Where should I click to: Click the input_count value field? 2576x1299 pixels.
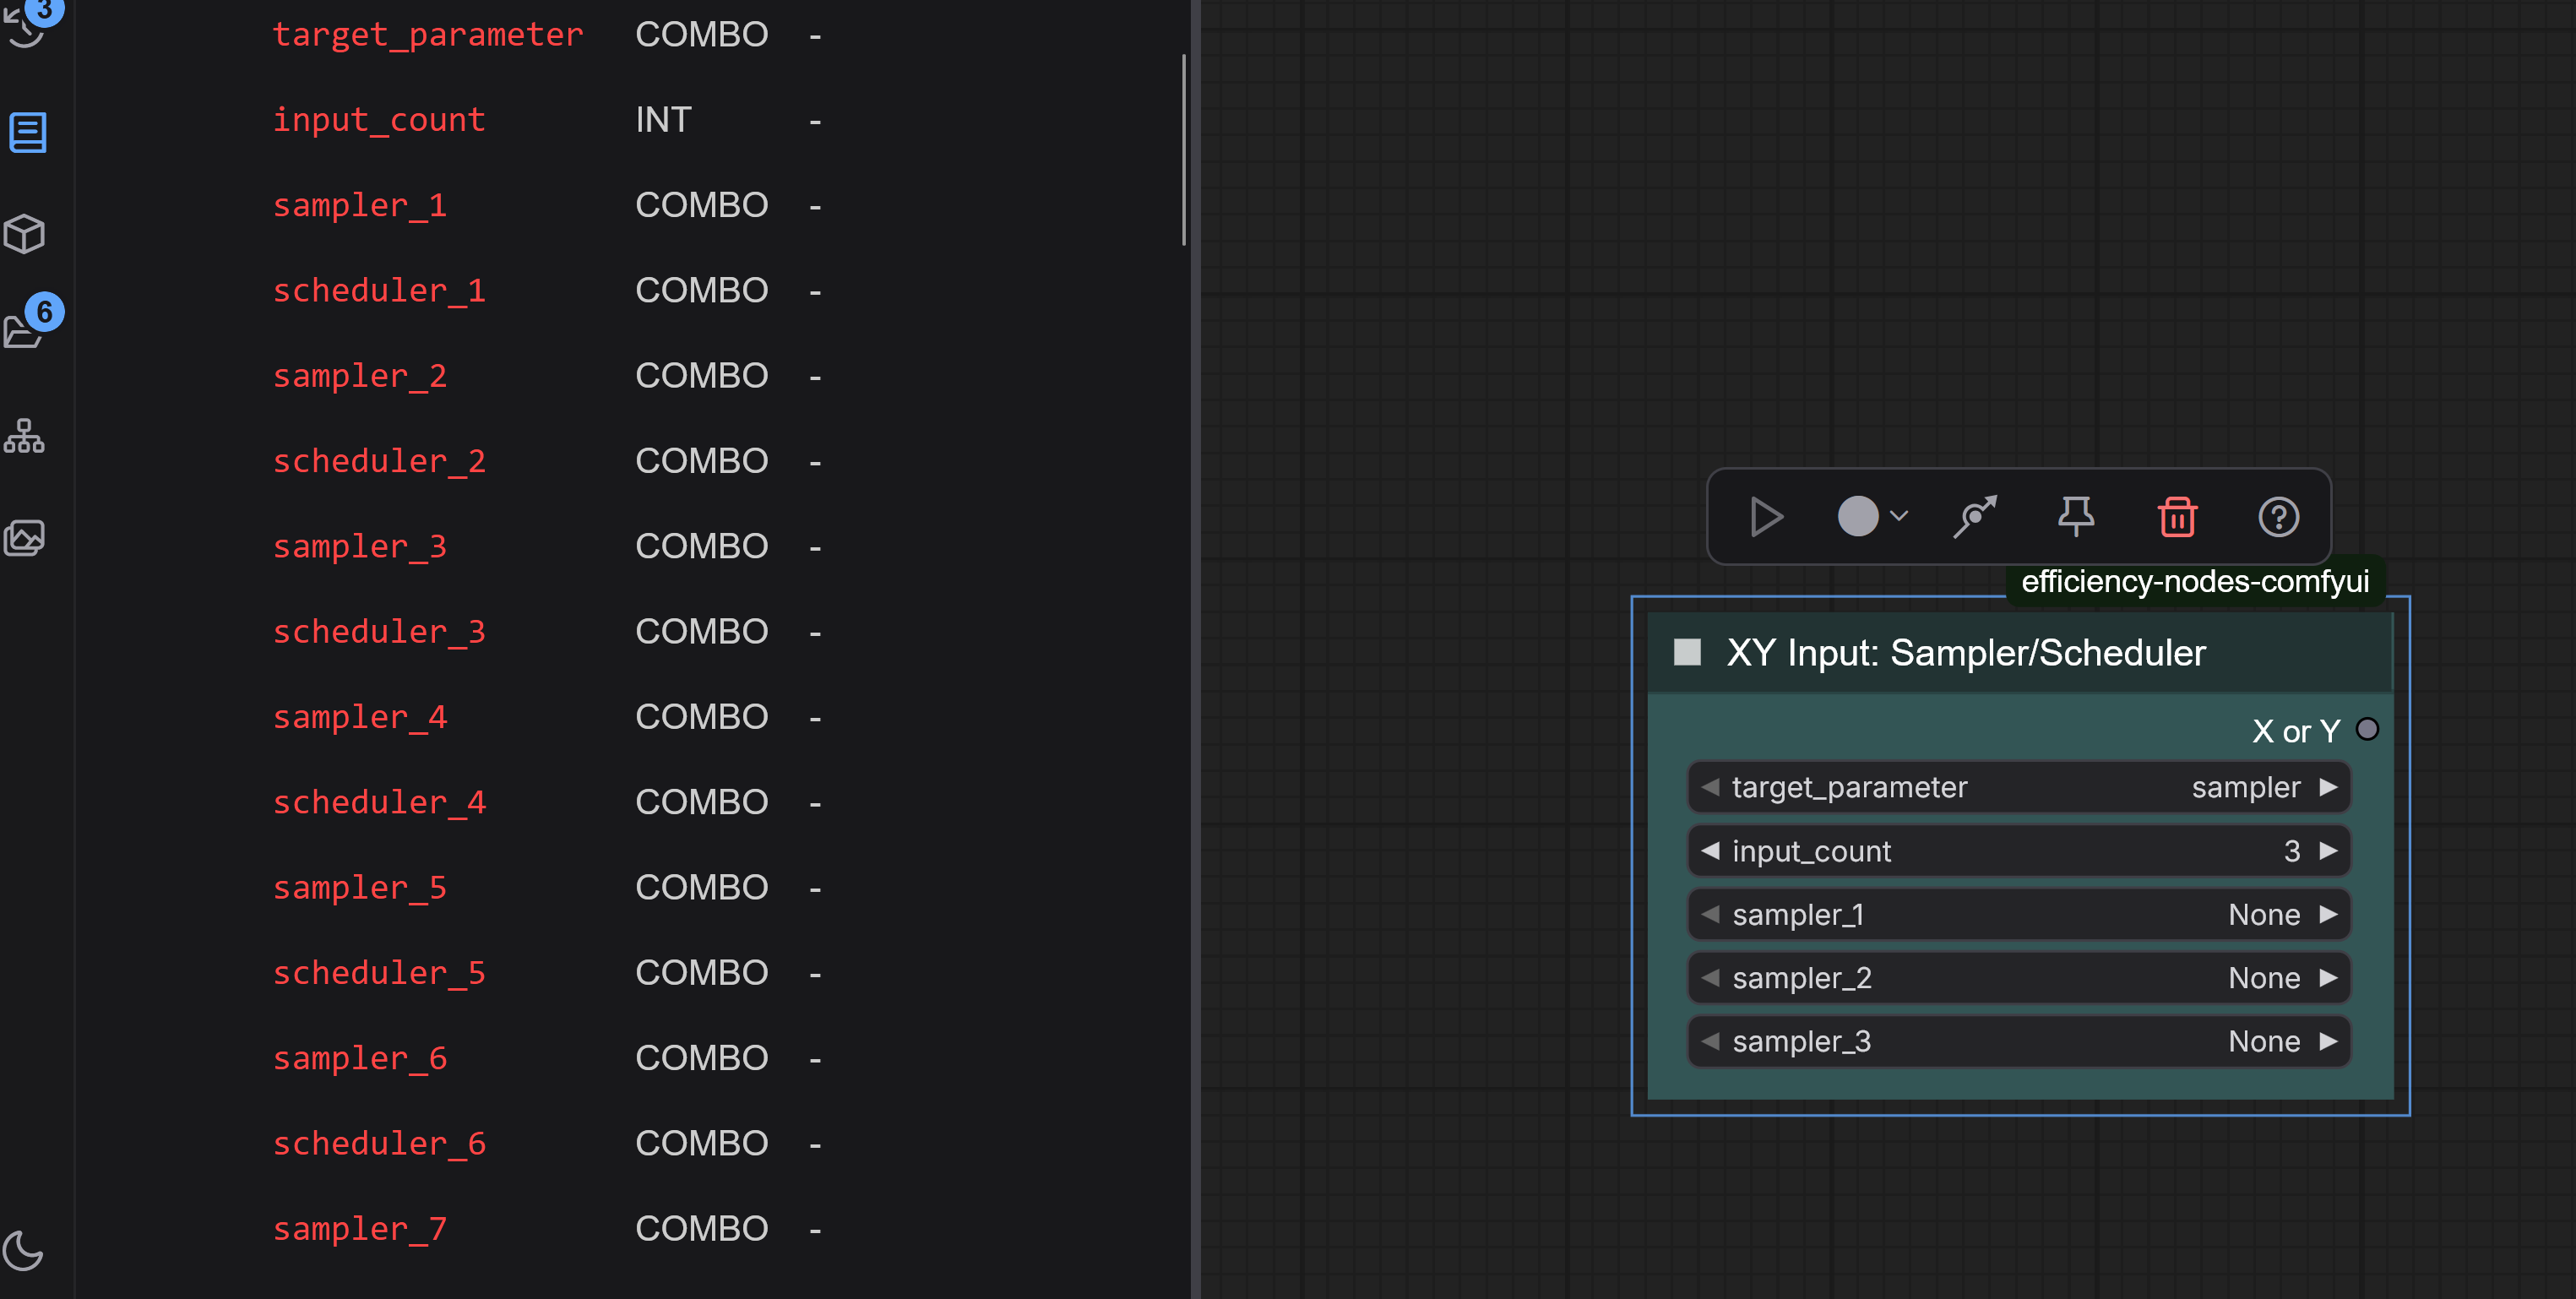[x=2019, y=851]
